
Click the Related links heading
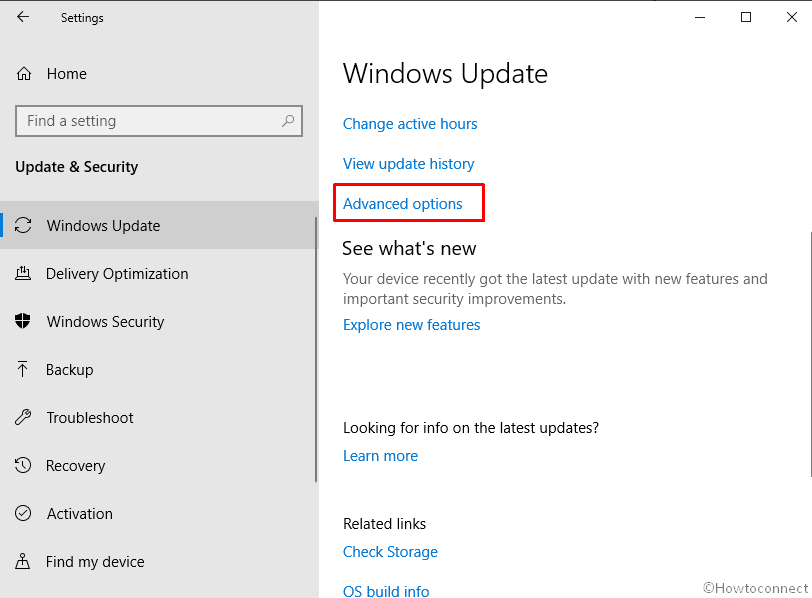click(x=384, y=524)
